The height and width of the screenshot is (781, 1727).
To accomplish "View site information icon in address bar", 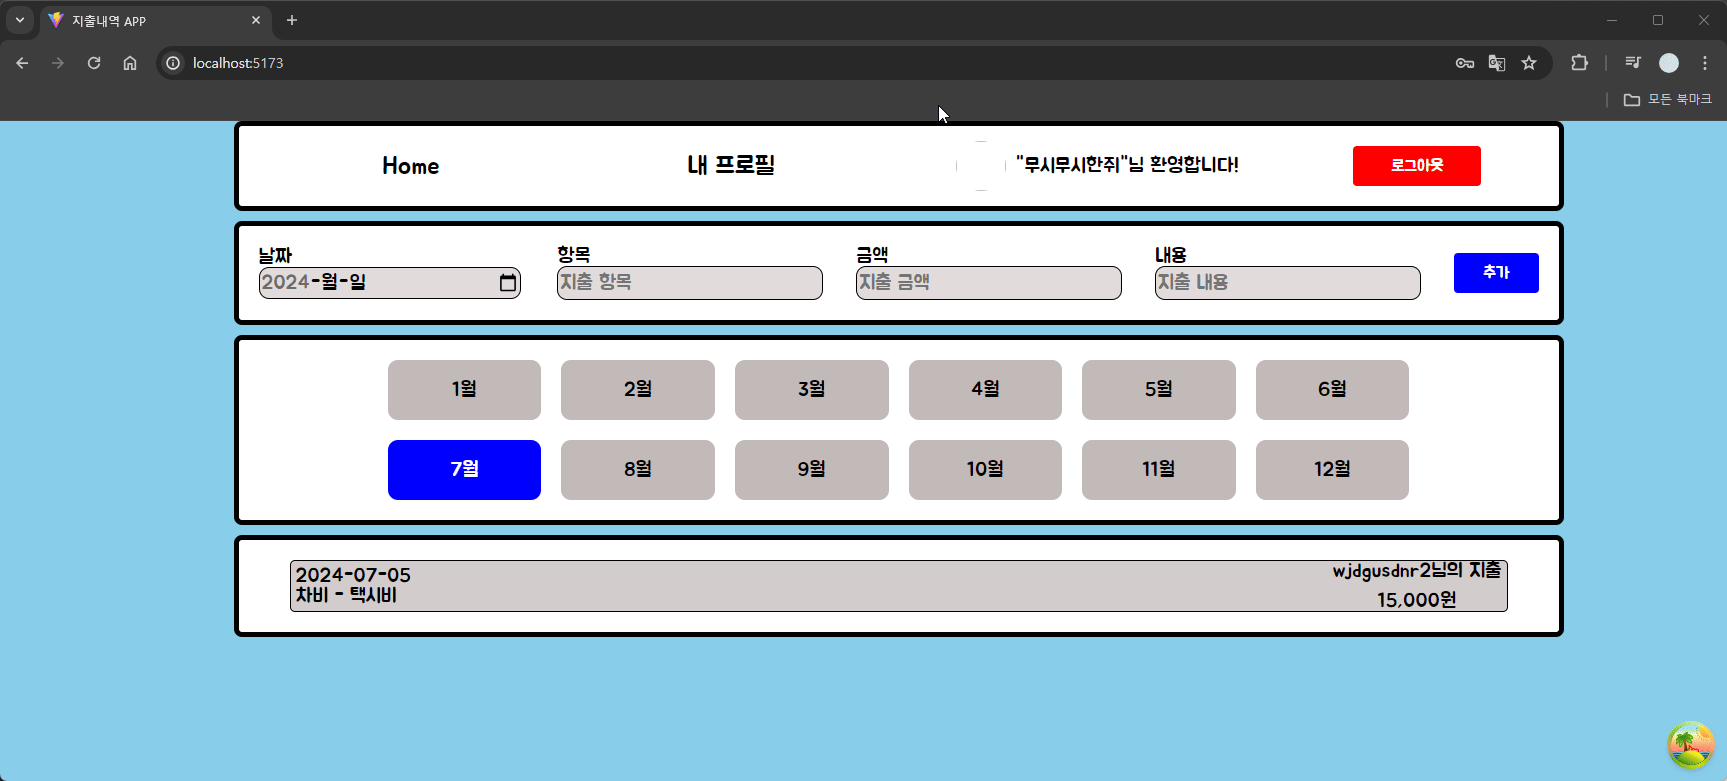I will point(173,63).
